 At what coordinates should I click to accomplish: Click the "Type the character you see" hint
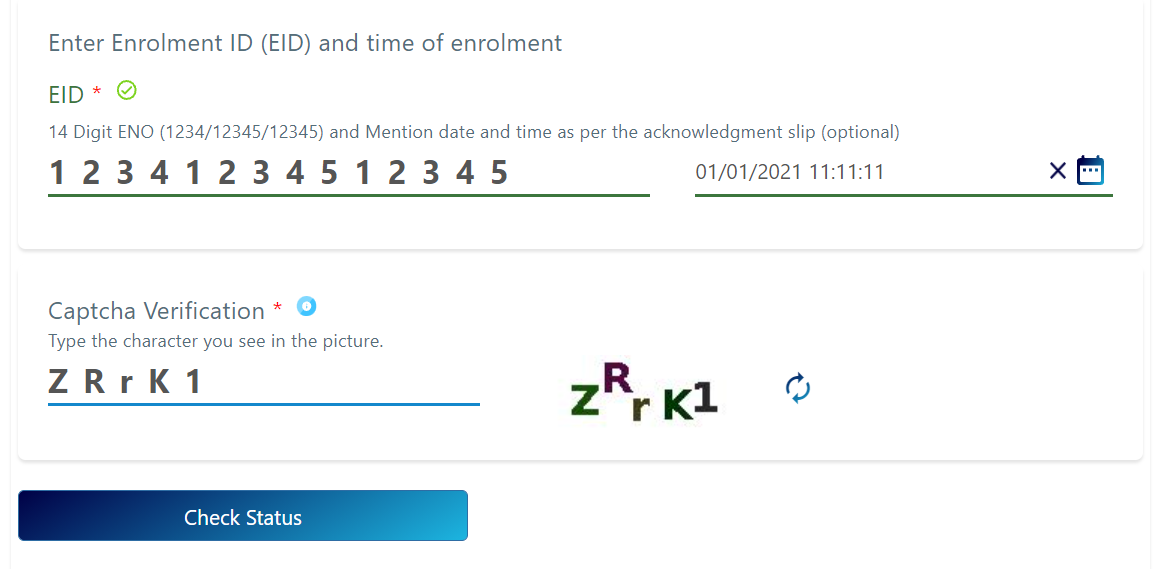tap(216, 341)
